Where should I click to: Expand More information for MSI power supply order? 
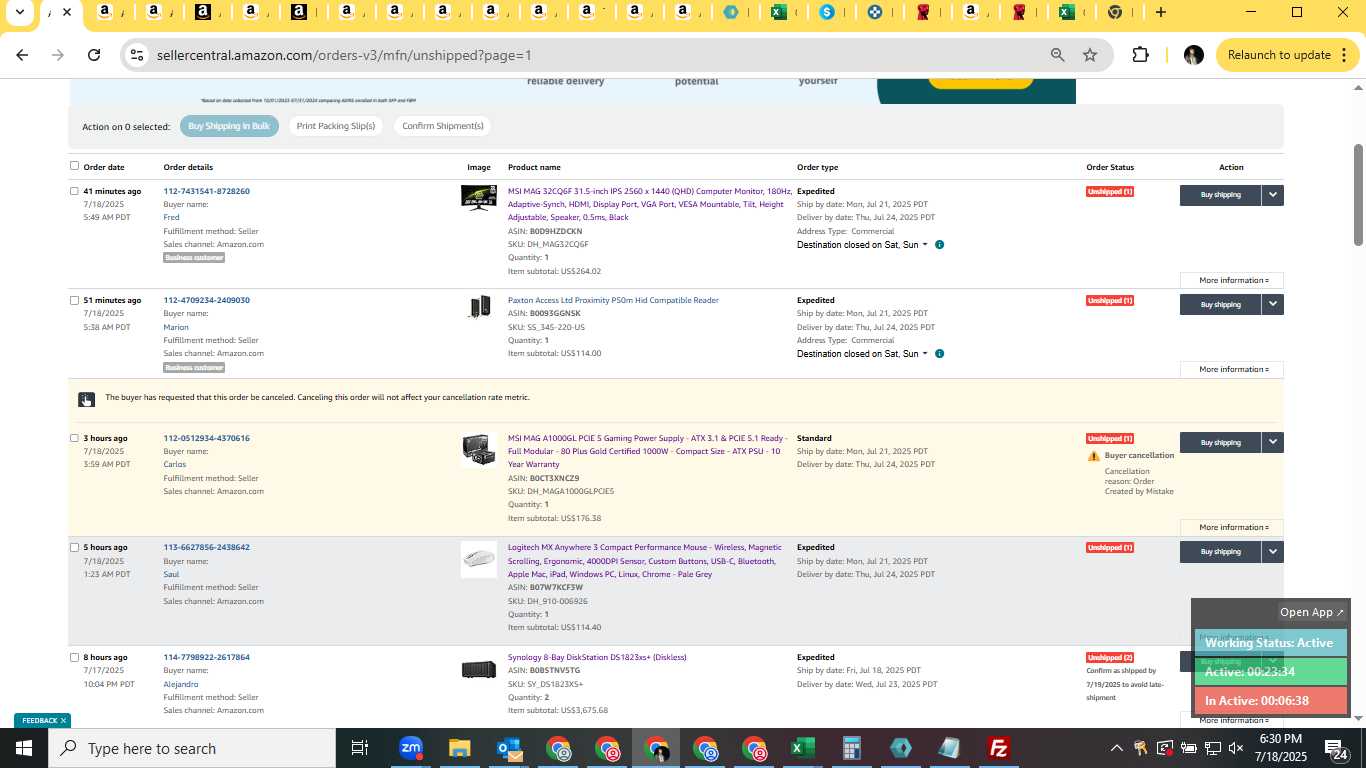point(1233,527)
